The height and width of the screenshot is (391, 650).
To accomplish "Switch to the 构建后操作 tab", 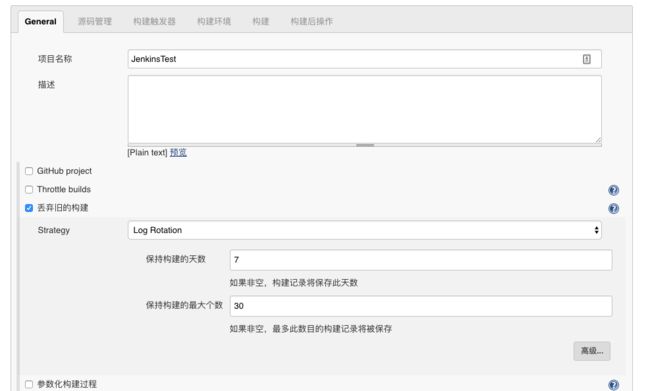I will click(312, 22).
